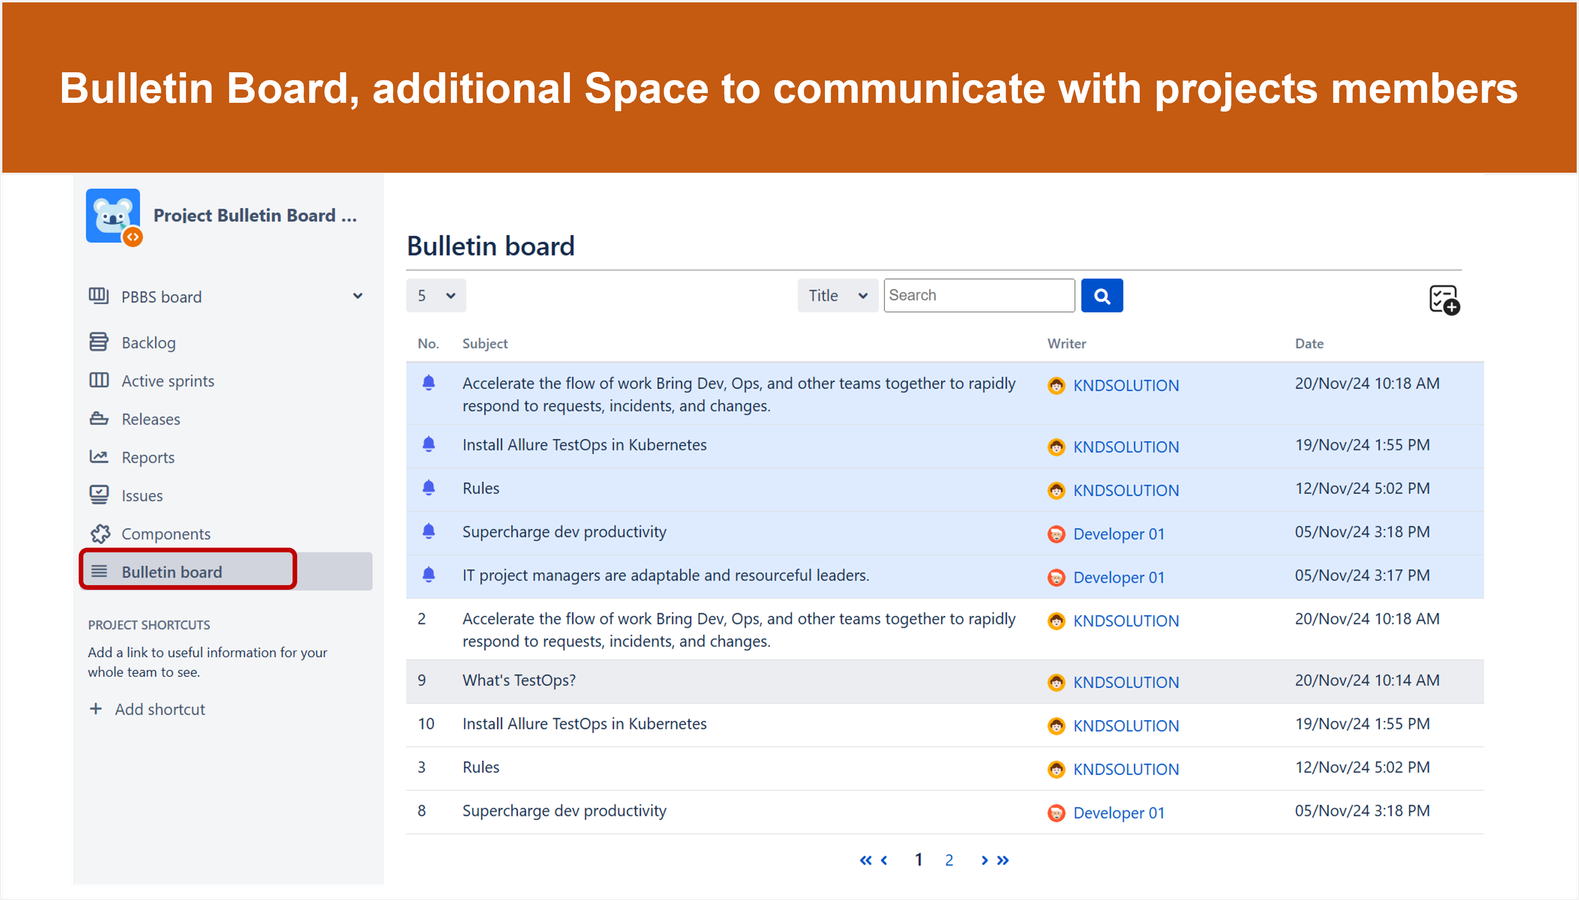Click the Date column header
1579x900 pixels.
pyautogui.click(x=1309, y=343)
